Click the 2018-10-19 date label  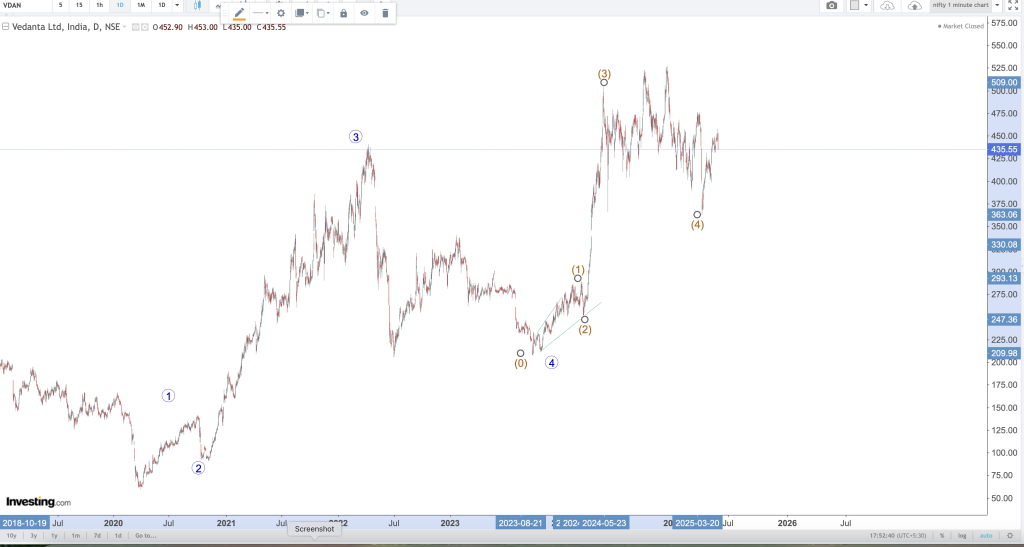coord(24,523)
